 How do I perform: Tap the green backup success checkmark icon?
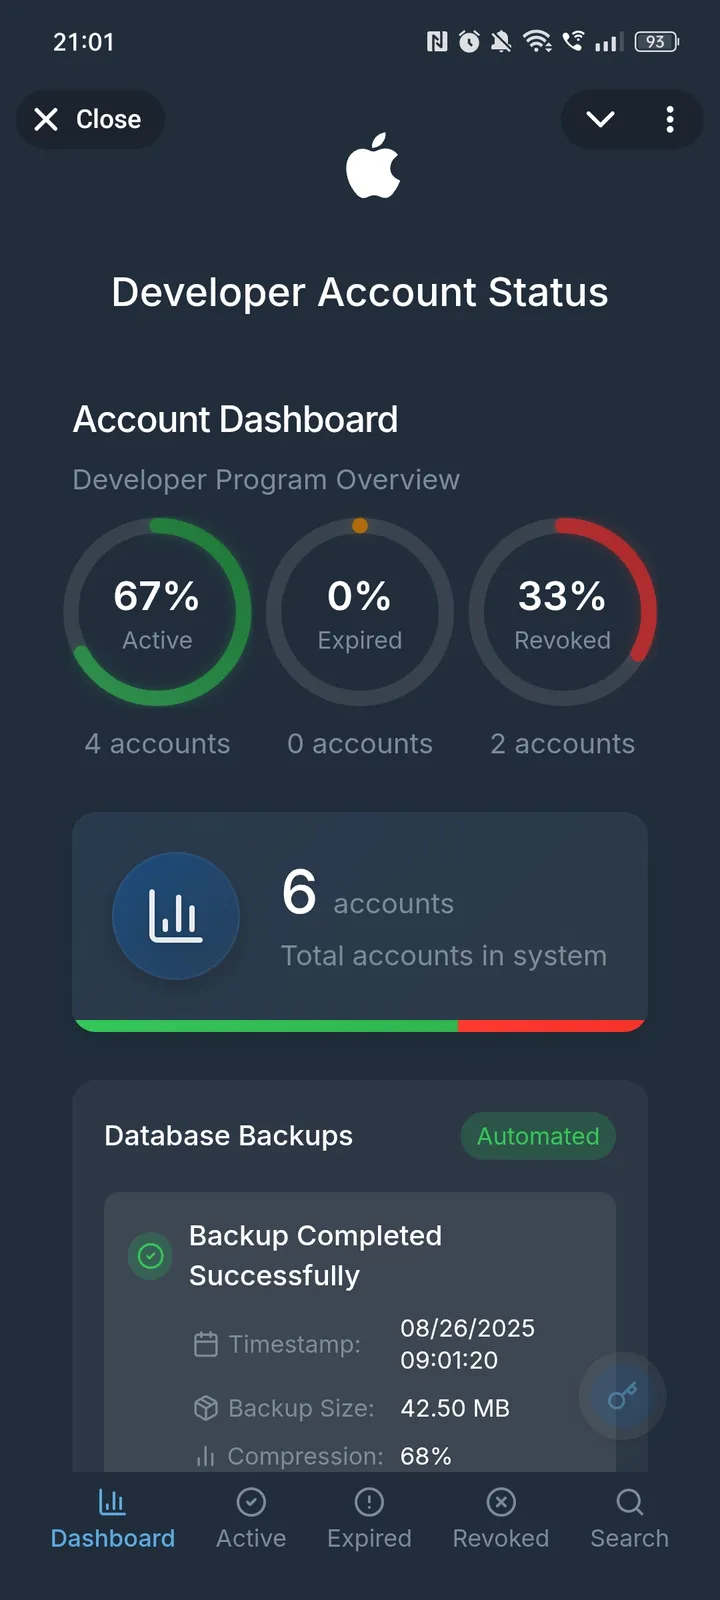151,1256
